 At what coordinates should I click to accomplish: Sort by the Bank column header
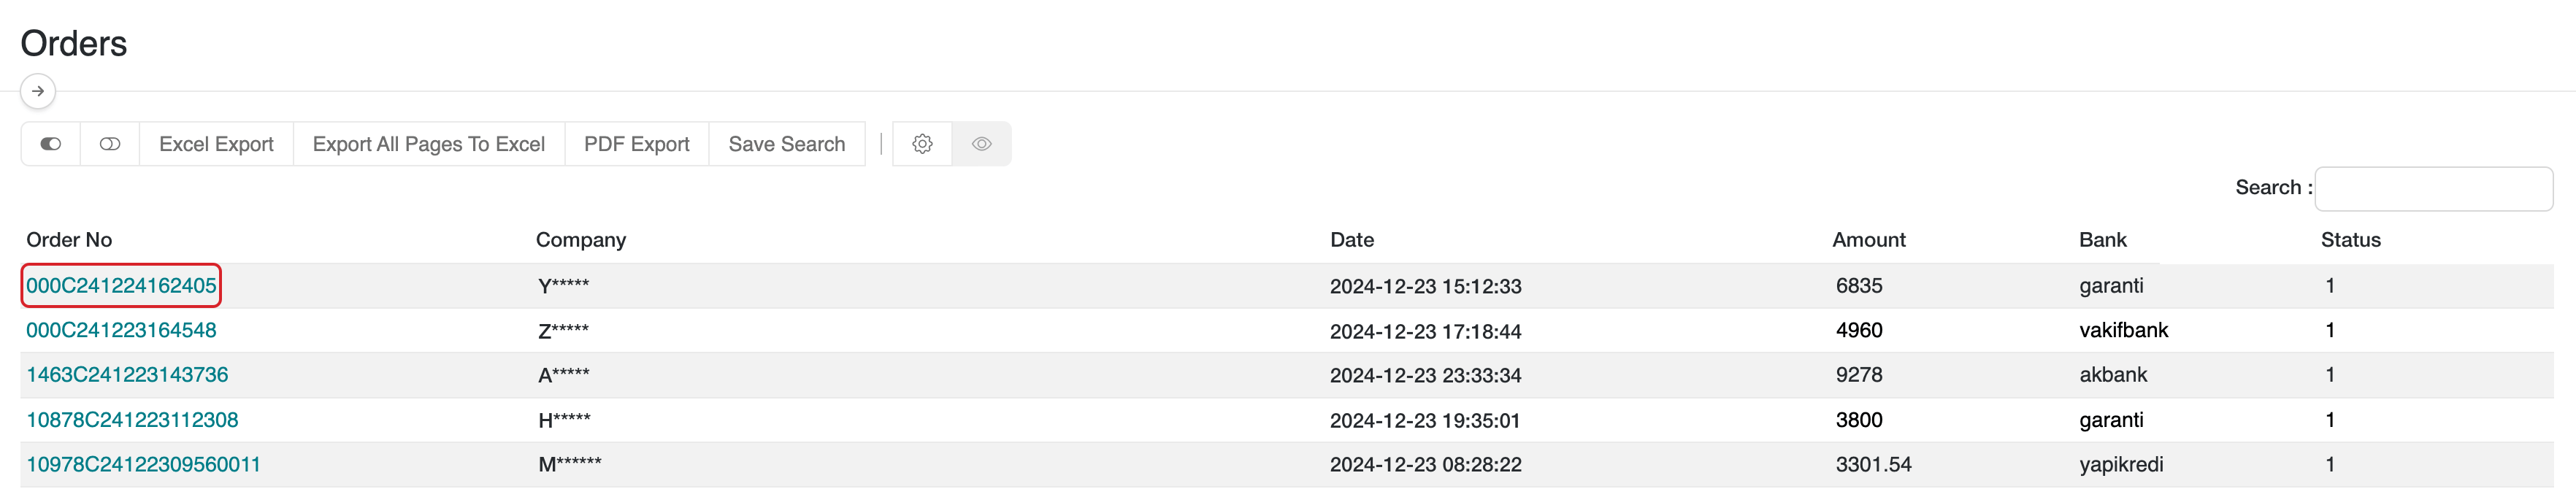2102,240
